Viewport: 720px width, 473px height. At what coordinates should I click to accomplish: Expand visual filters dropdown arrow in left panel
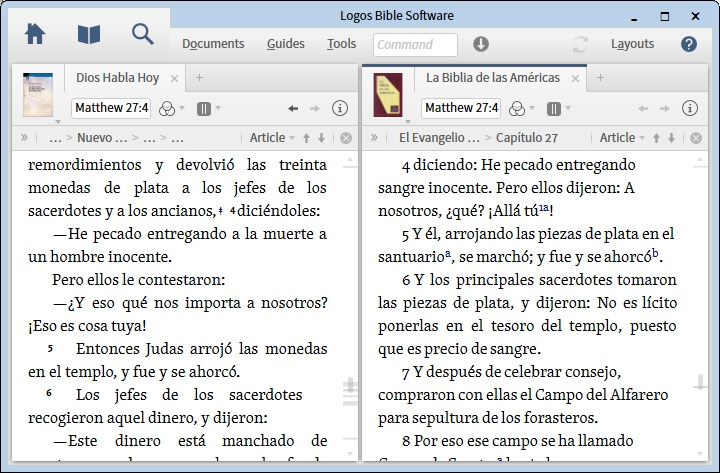click(182, 108)
